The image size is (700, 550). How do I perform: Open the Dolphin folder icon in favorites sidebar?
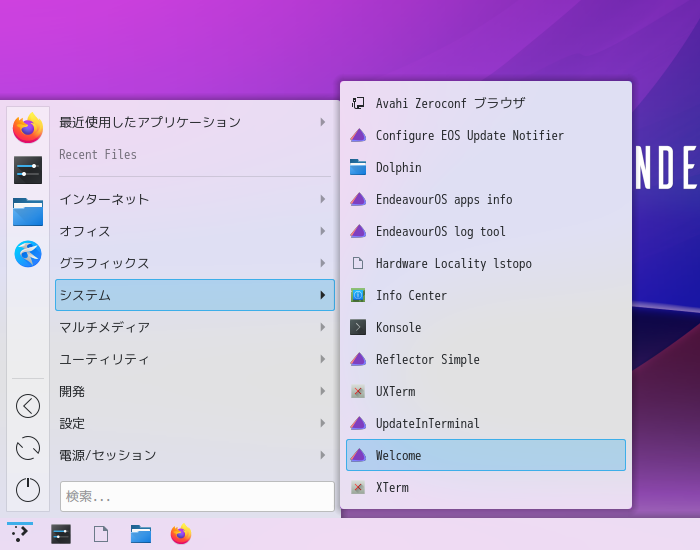point(28,212)
